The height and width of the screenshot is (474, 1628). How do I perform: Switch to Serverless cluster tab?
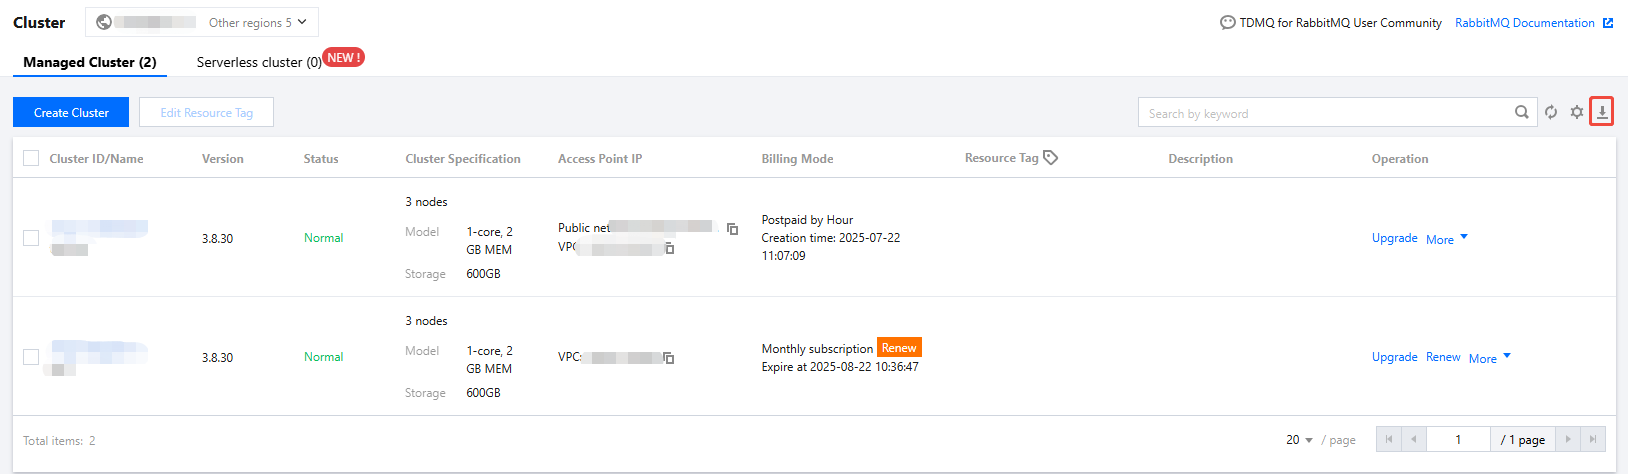point(259,62)
